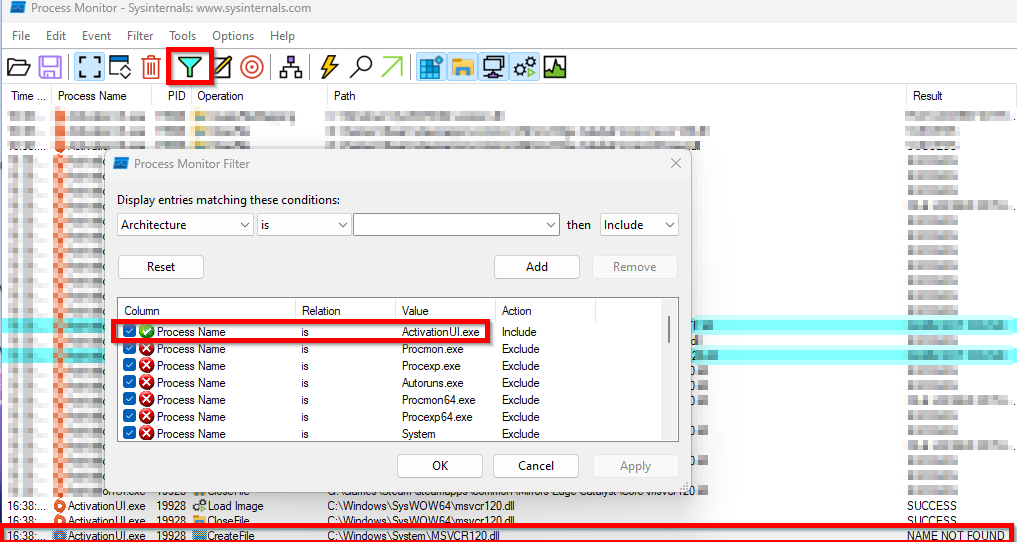Click the lightning bolt toolbar icon

329,67
